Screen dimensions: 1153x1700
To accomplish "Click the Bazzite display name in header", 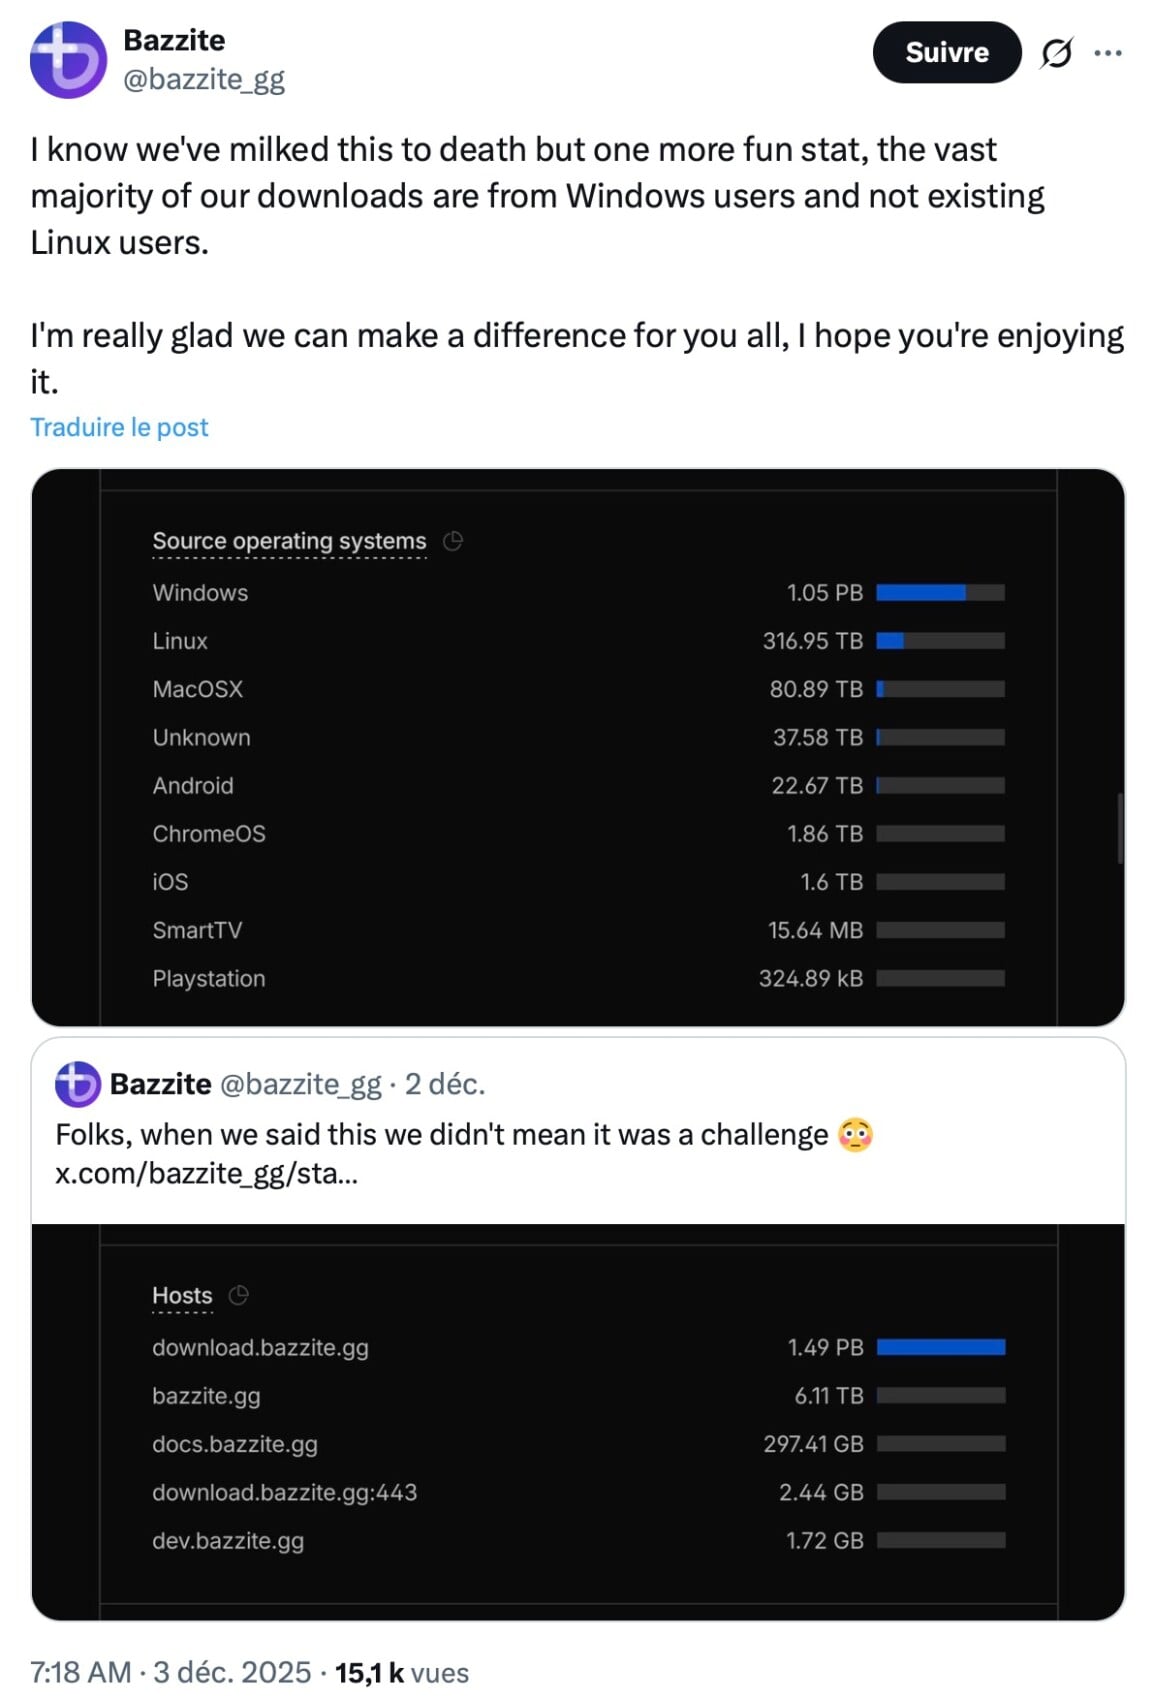I will click(x=174, y=40).
